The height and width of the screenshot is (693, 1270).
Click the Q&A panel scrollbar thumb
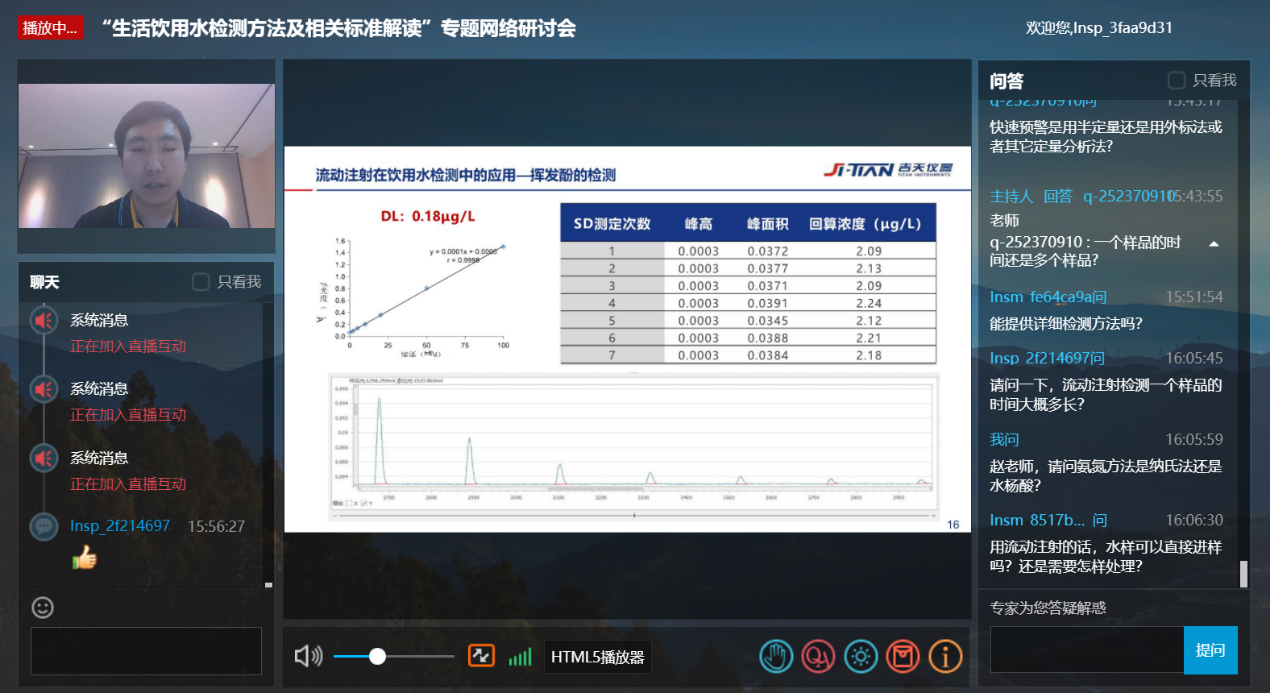point(1244,573)
